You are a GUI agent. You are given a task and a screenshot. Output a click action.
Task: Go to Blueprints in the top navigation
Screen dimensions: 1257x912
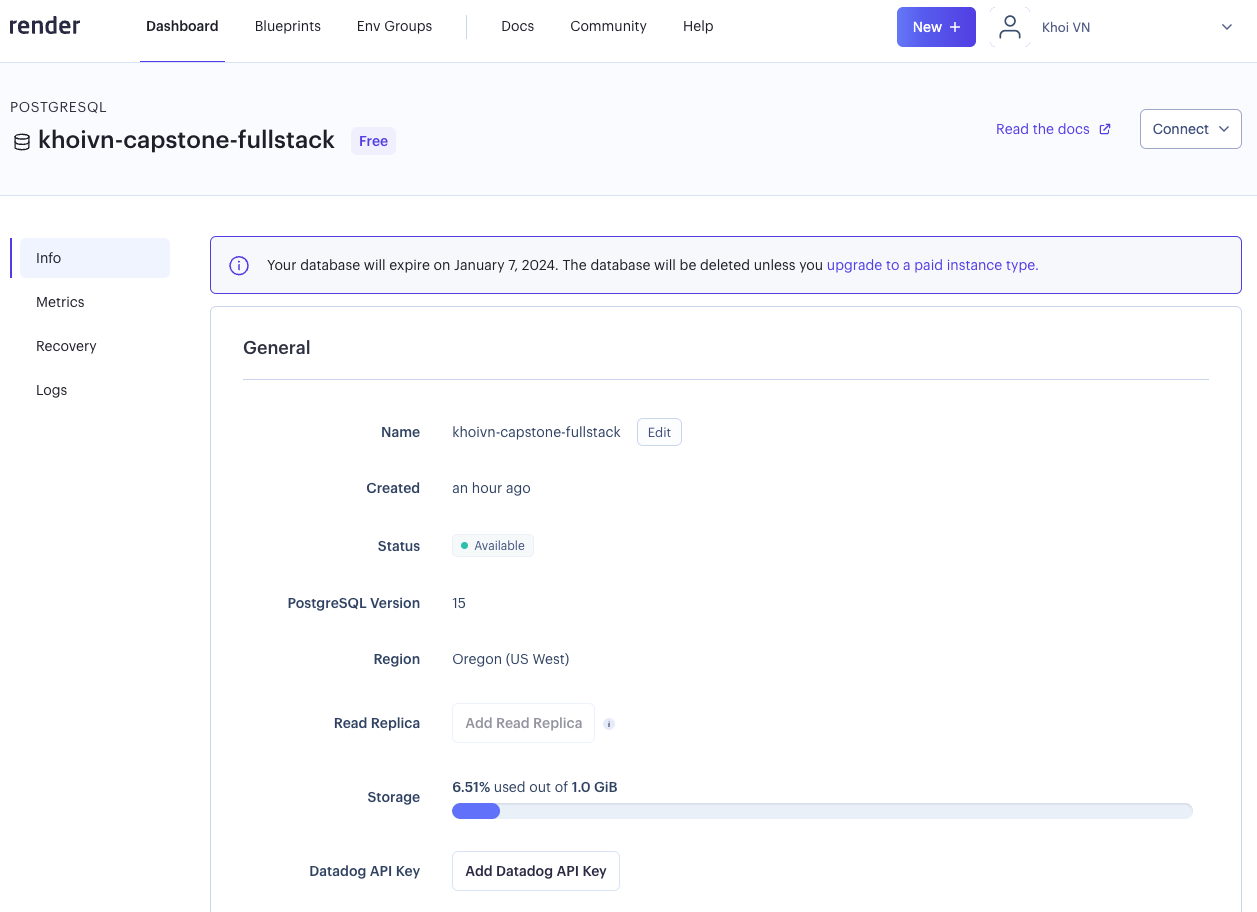coord(288,26)
